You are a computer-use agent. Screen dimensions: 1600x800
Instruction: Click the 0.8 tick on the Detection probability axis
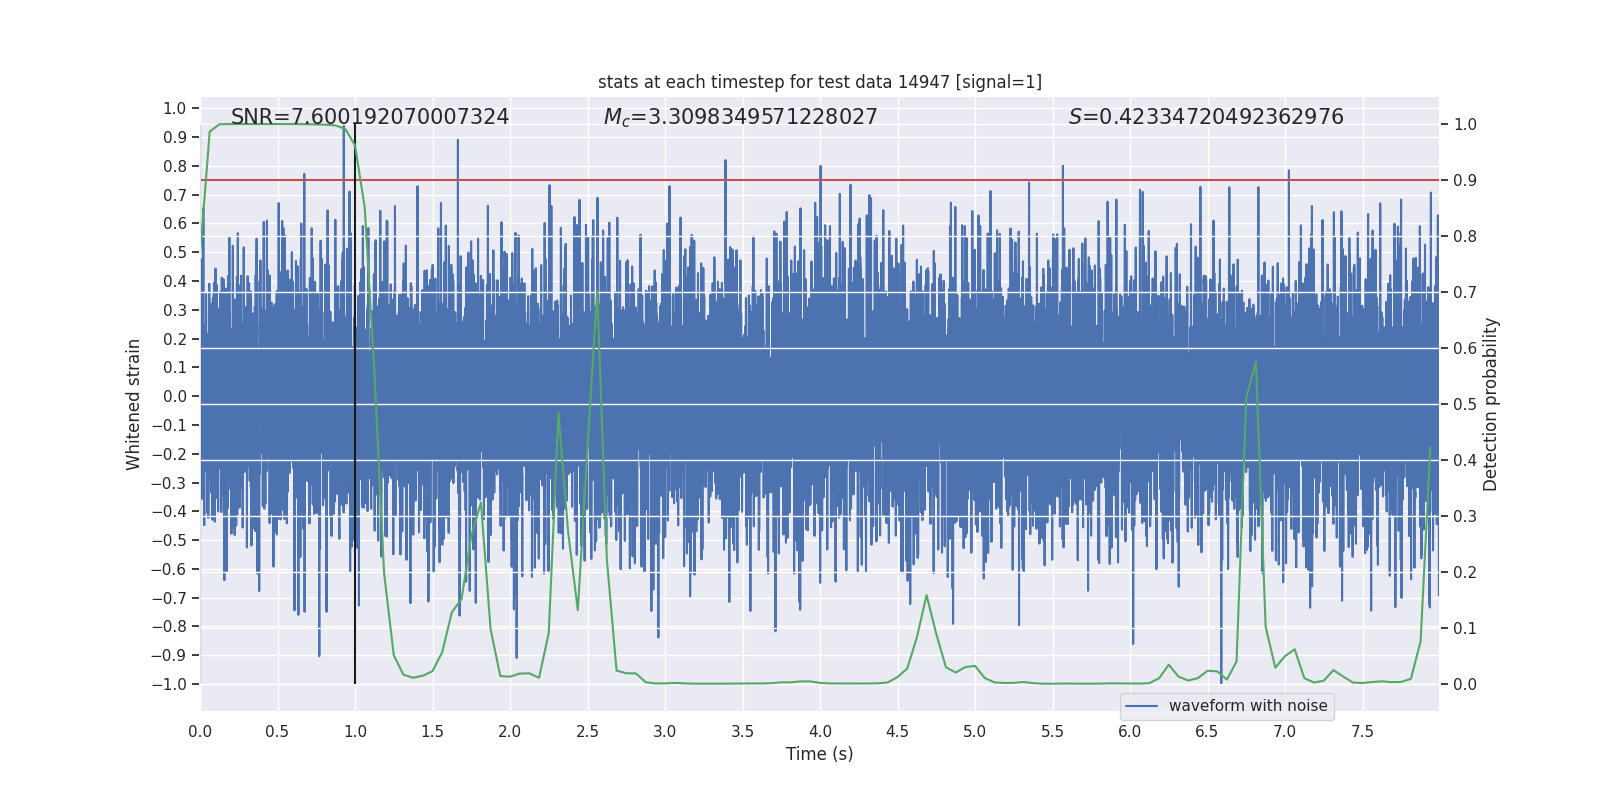pyautogui.click(x=1465, y=236)
